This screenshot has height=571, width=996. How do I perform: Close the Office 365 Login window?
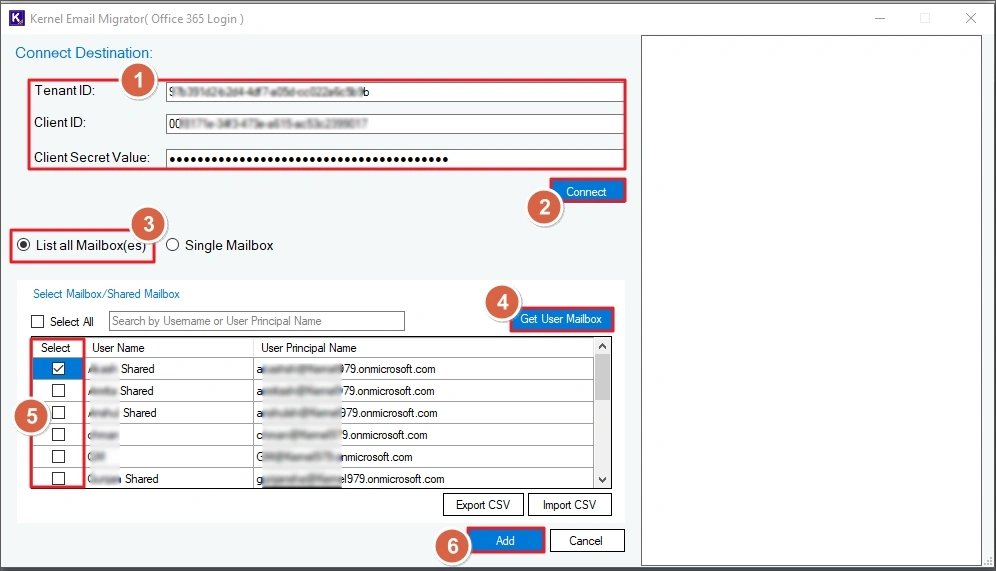[x=971, y=18]
